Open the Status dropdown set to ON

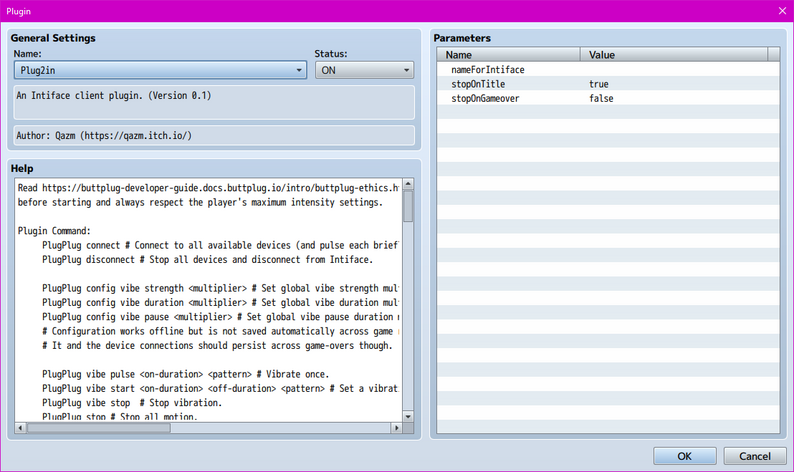point(364,70)
